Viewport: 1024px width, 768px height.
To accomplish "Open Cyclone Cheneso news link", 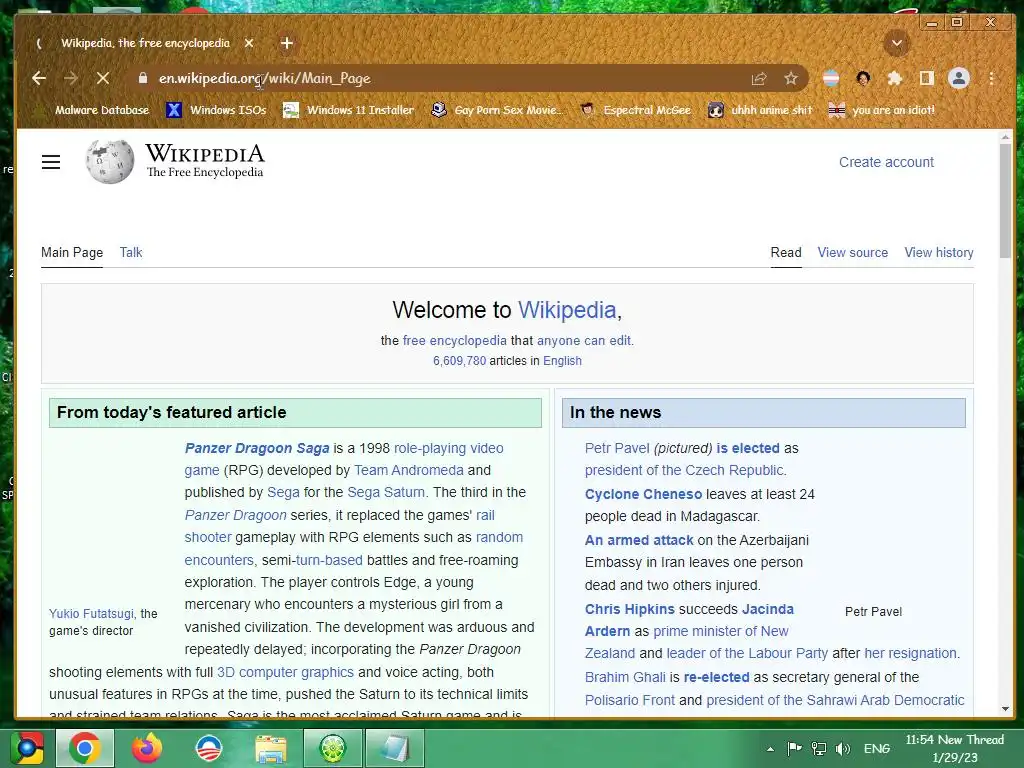I will pos(643,494).
